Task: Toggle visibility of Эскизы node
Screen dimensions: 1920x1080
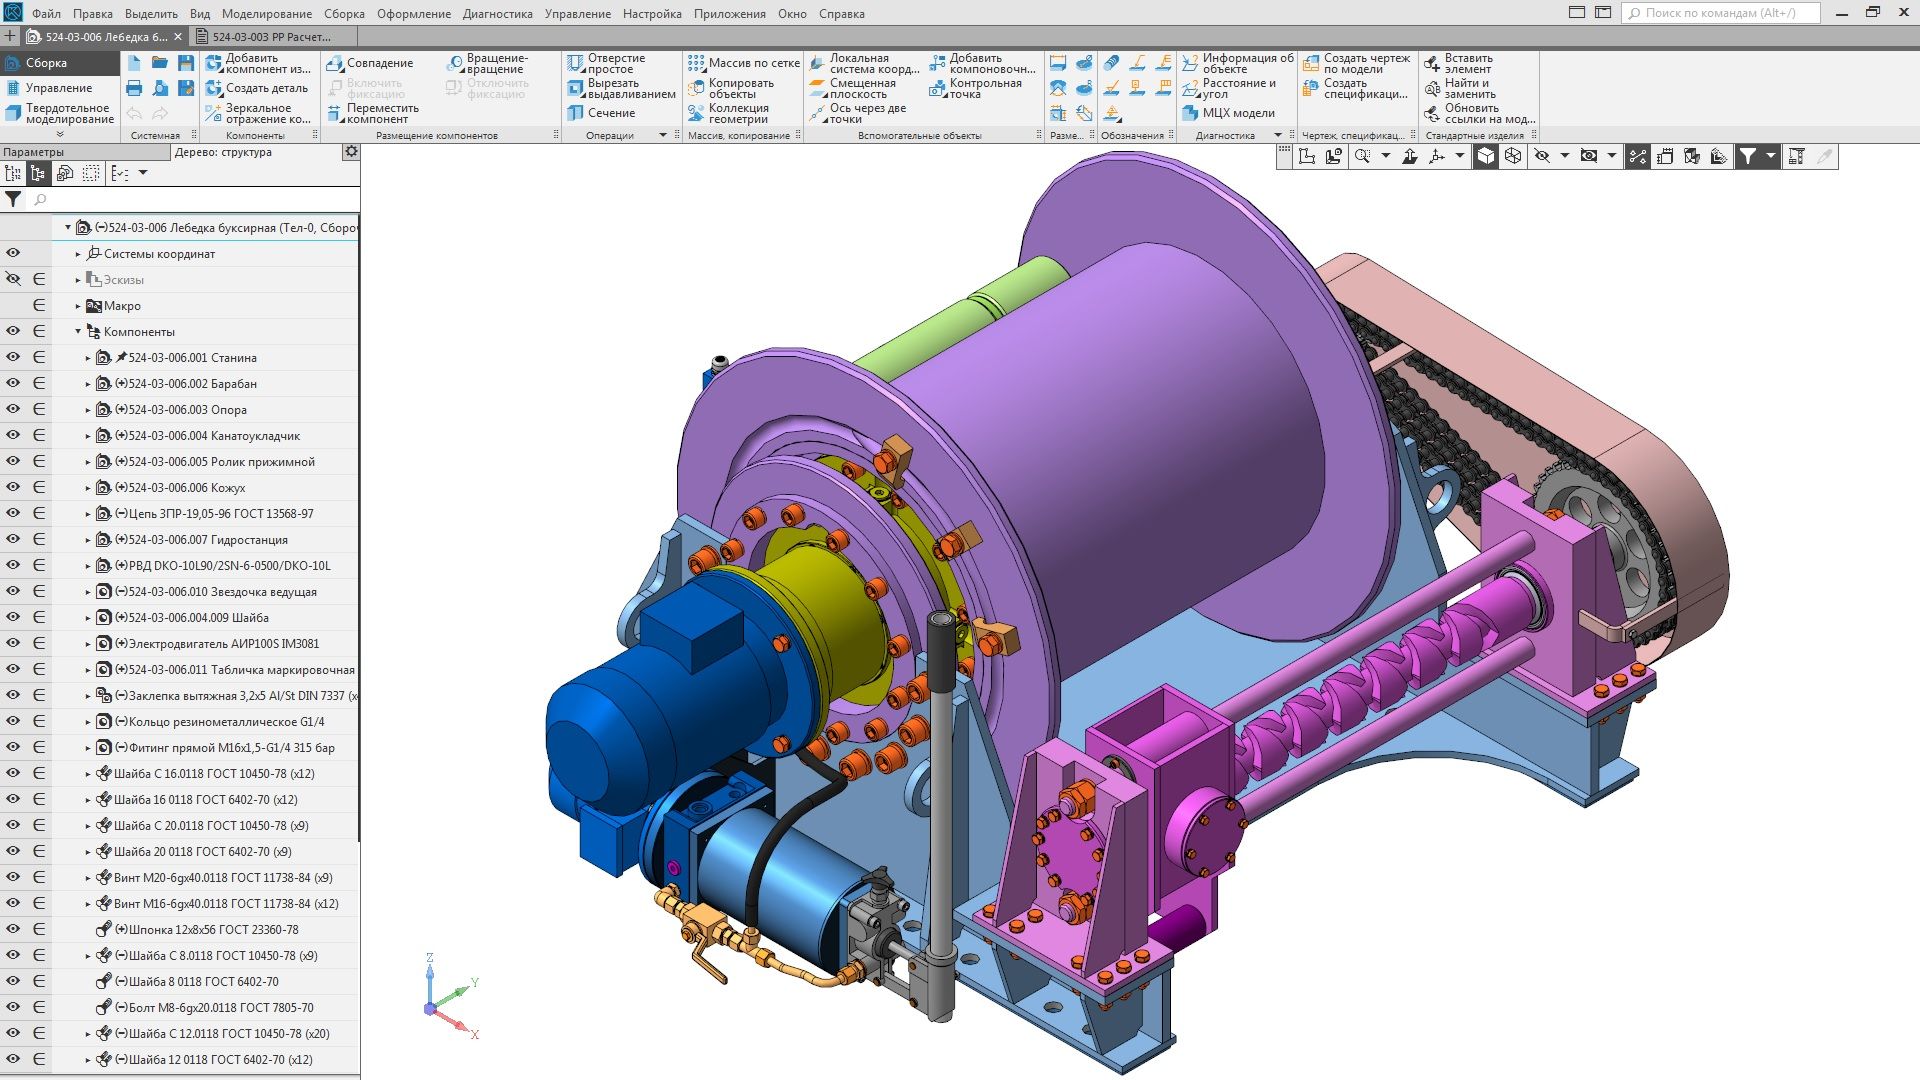Action: tap(13, 280)
